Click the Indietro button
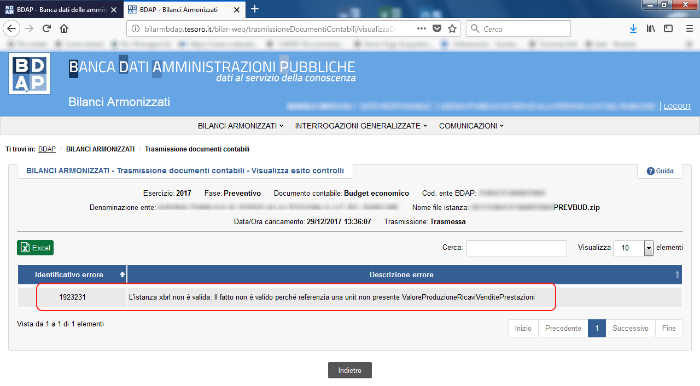This screenshot has height=386, width=700. coord(350,370)
